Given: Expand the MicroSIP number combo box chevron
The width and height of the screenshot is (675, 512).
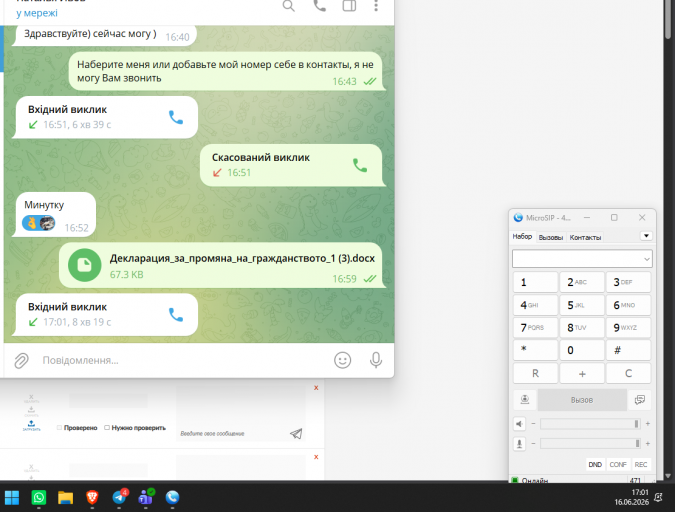Looking at the screenshot, I should 646,259.
